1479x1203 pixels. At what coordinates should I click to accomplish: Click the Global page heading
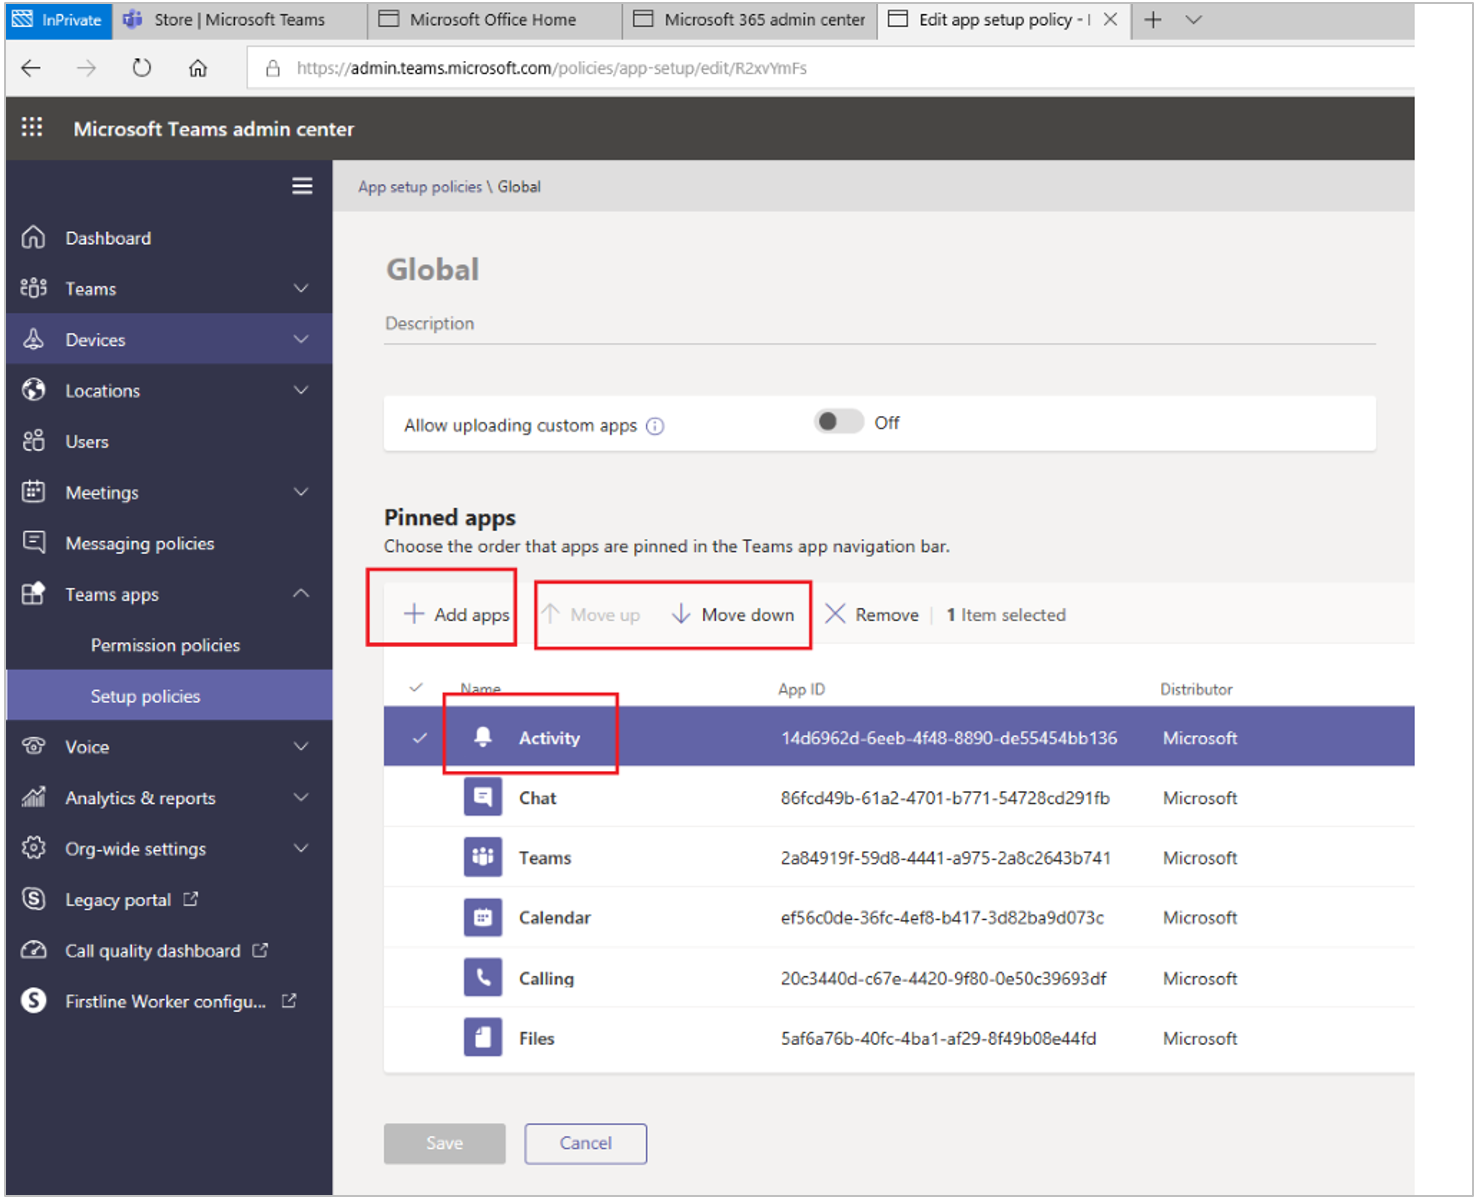click(433, 269)
